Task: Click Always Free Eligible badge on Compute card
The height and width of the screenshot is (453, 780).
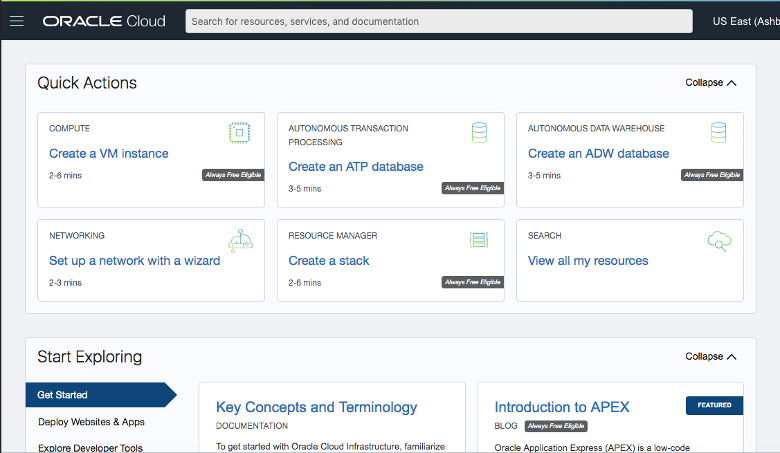Action: 233,175
